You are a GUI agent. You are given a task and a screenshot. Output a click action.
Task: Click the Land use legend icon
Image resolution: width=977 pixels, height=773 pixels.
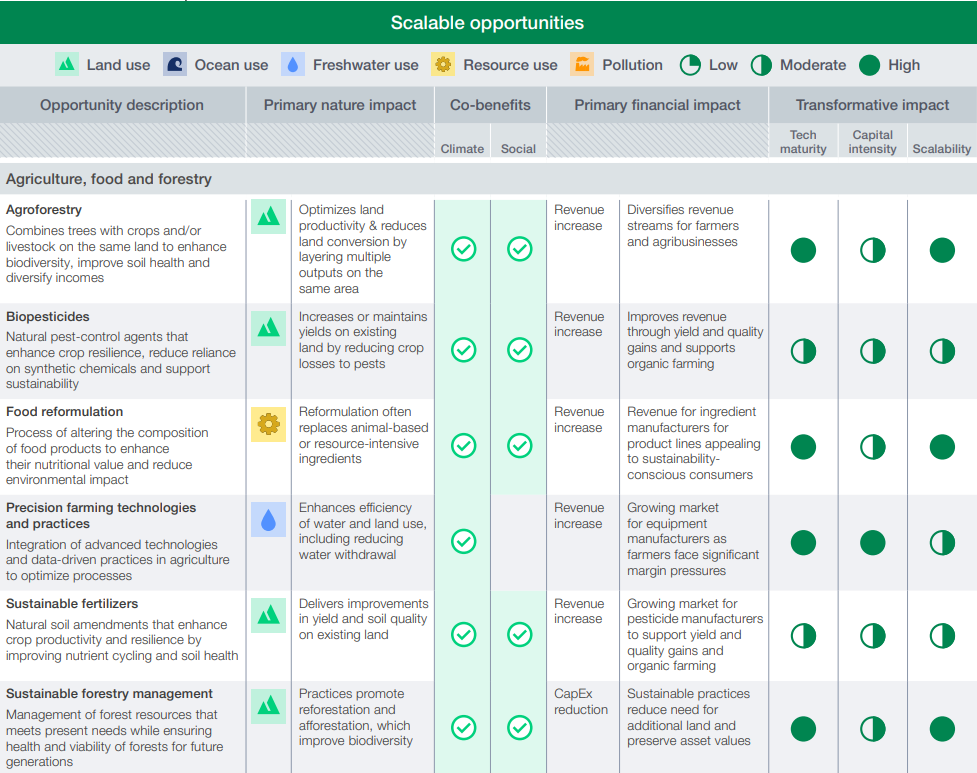click(66, 65)
